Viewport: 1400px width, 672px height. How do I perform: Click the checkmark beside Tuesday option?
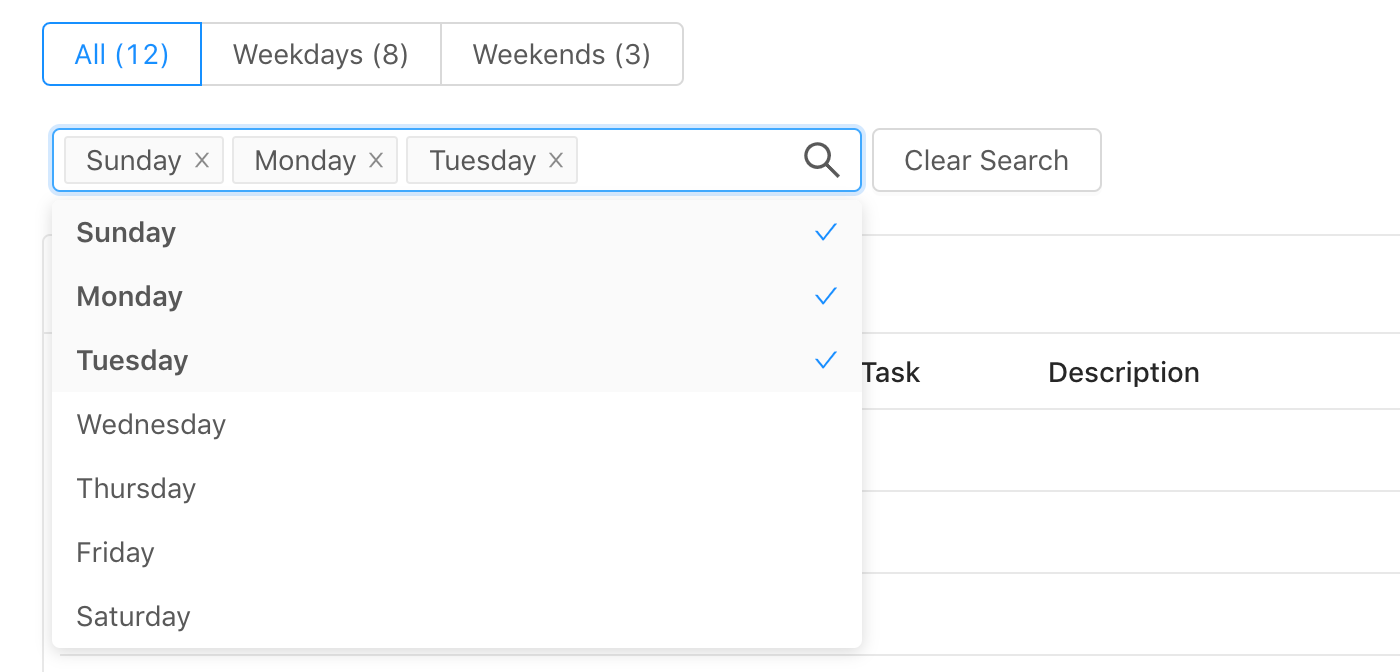pos(825,360)
